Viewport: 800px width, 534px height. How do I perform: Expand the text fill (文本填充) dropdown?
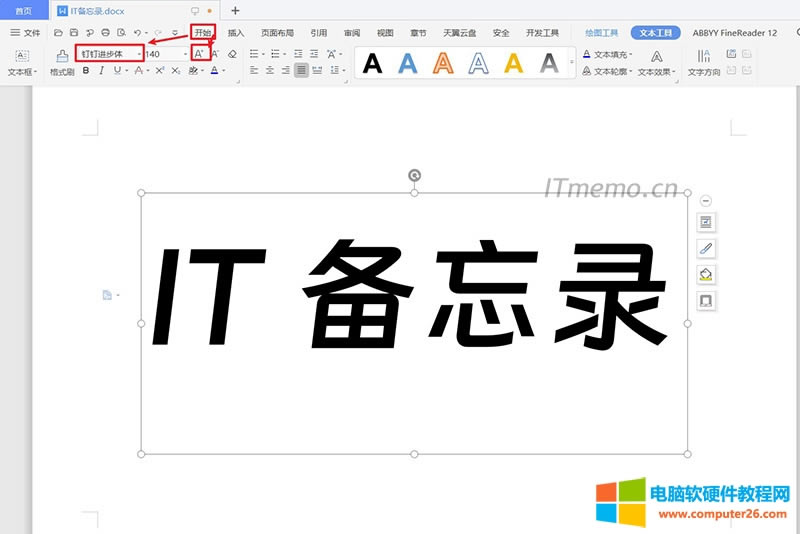[630, 54]
